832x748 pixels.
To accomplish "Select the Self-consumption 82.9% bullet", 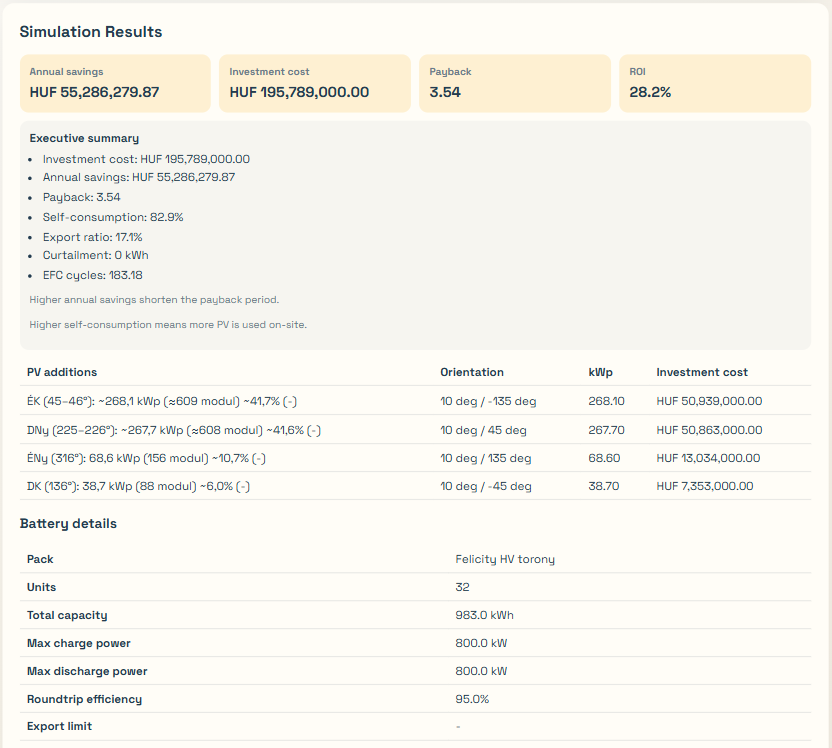I will tap(112, 217).
